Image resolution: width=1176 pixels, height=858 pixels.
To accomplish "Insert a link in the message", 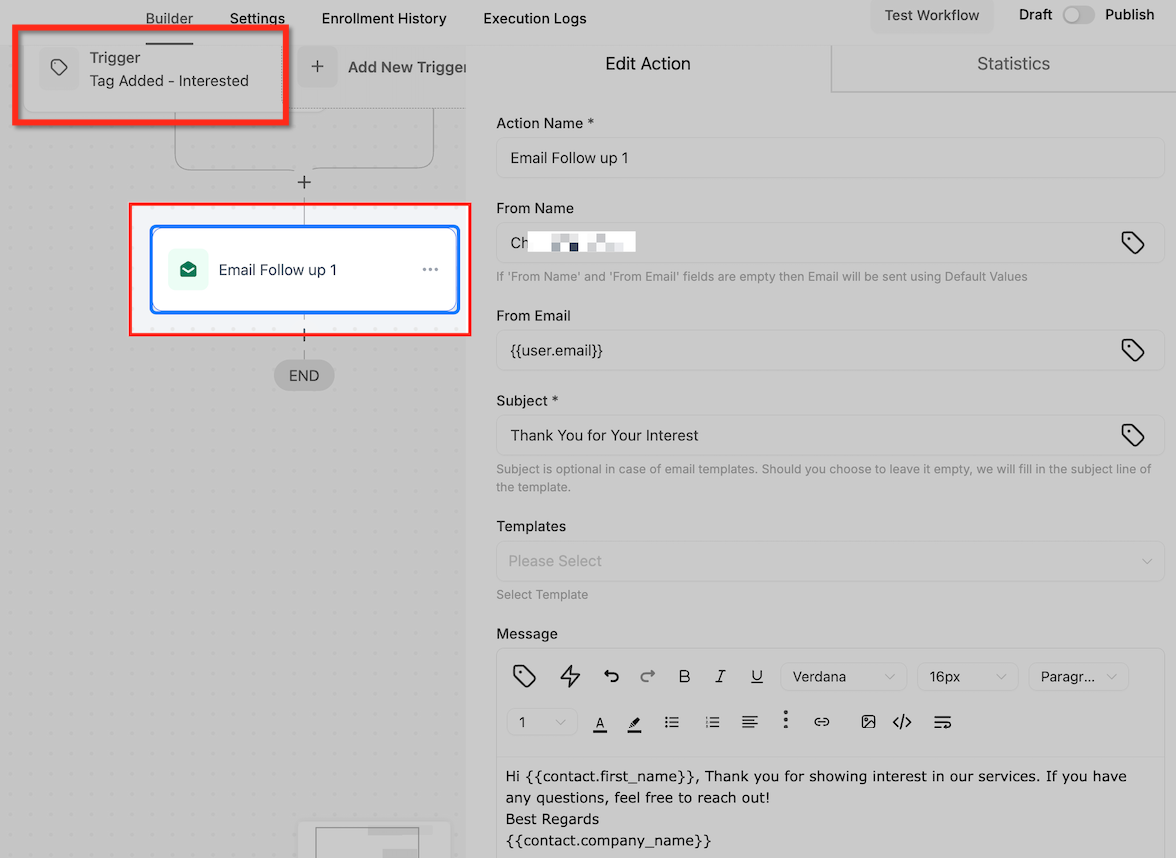I will [x=822, y=722].
